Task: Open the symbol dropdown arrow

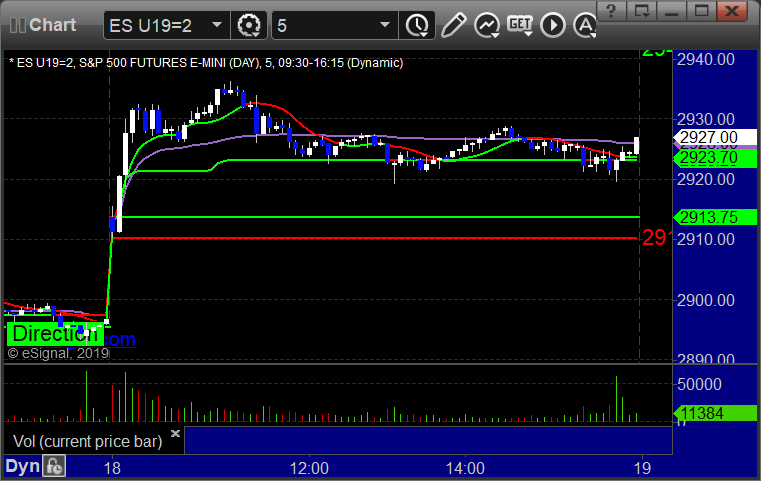Action: tap(217, 25)
